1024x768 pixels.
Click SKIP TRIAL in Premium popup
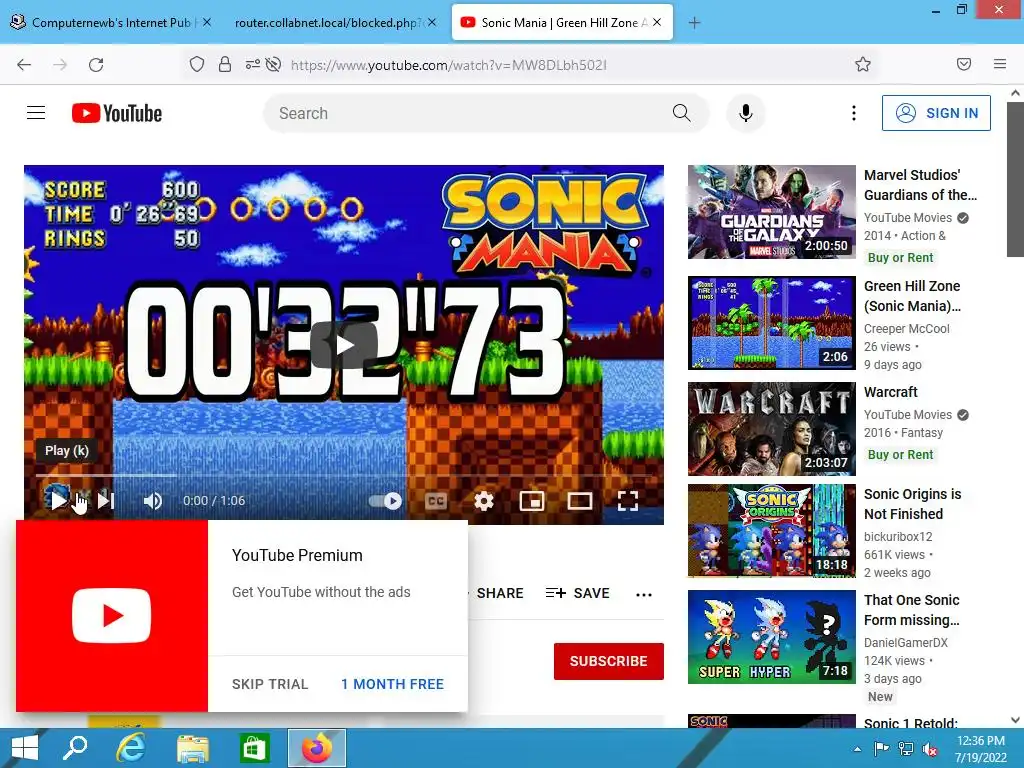point(270,684)
